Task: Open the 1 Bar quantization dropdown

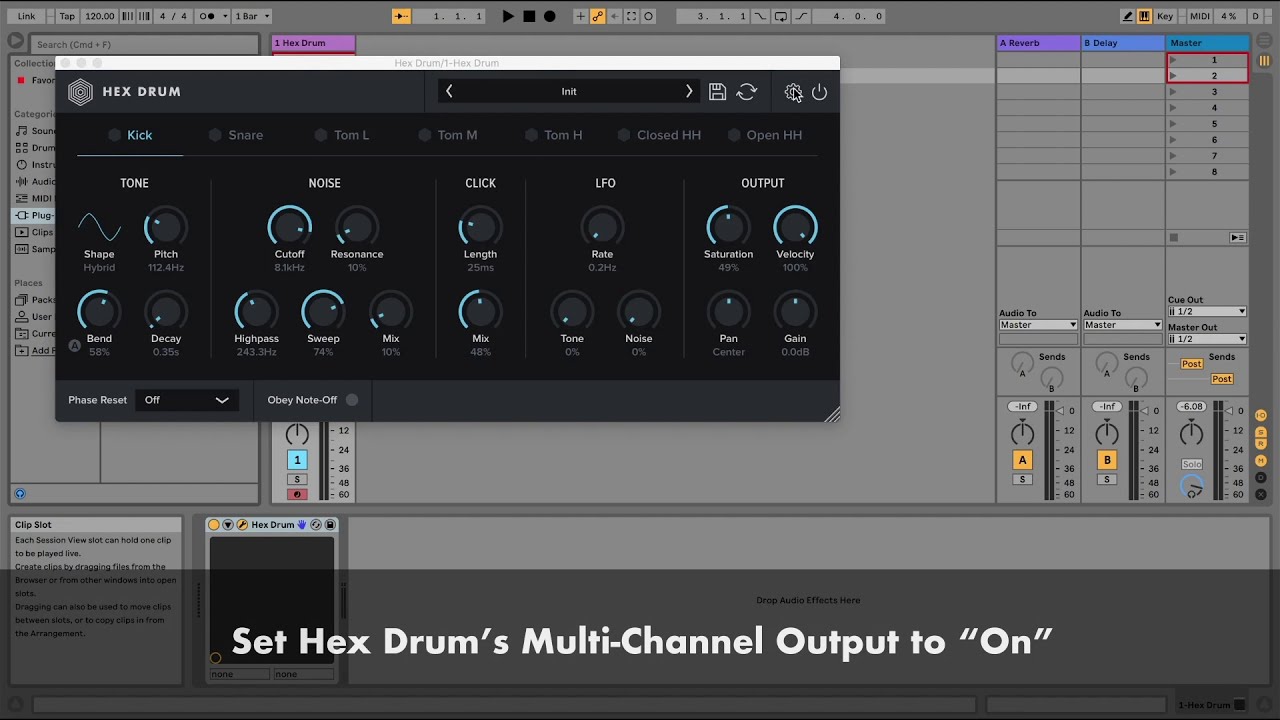Action: [x=251, y=16]
